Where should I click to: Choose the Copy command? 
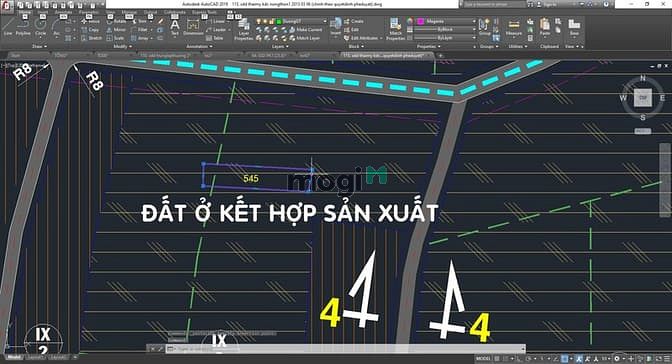(90, 30)
